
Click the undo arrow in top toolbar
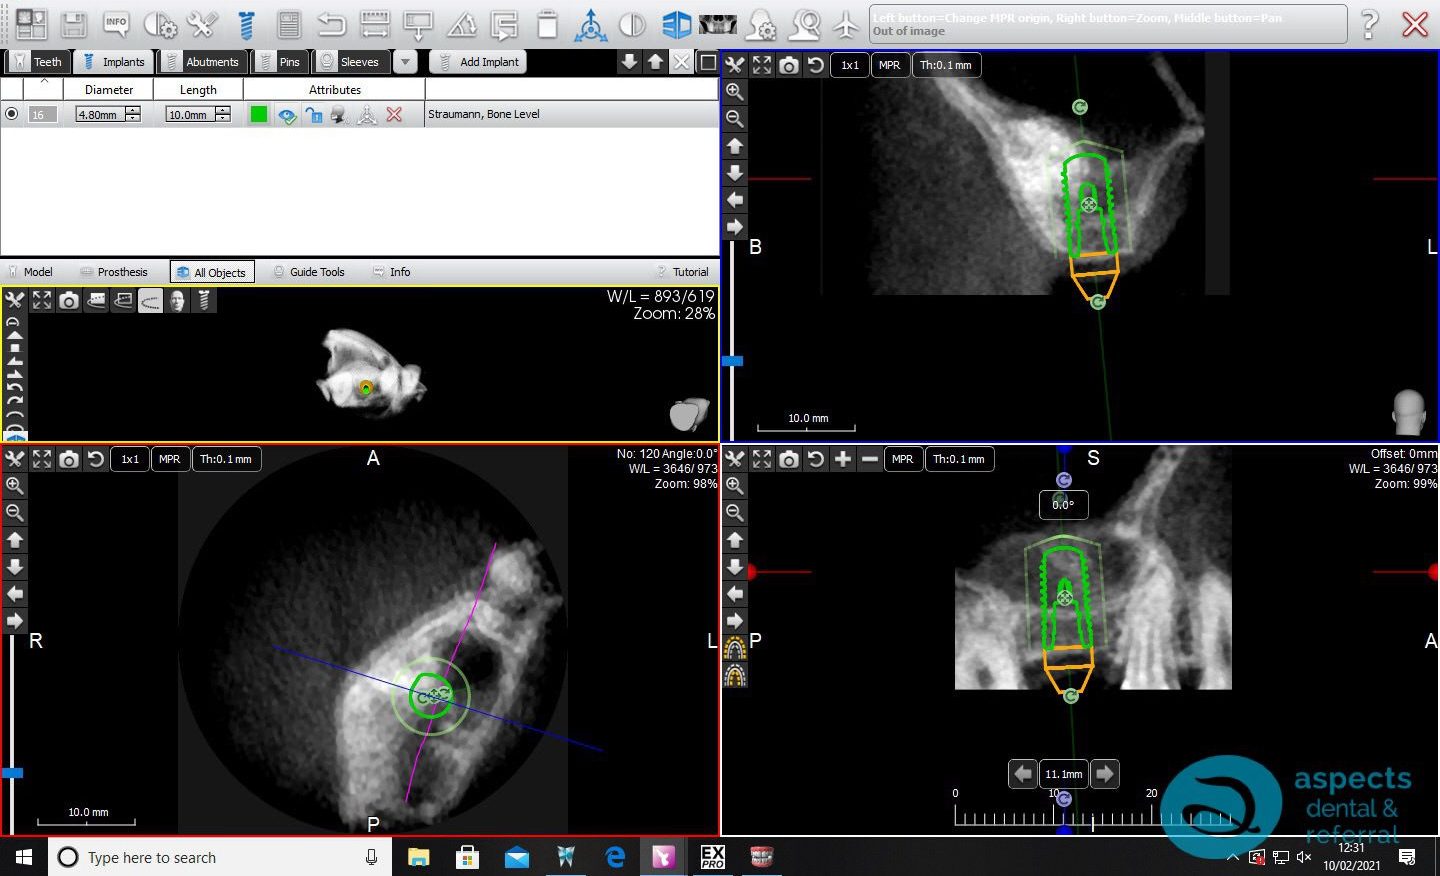pos(331,24)
